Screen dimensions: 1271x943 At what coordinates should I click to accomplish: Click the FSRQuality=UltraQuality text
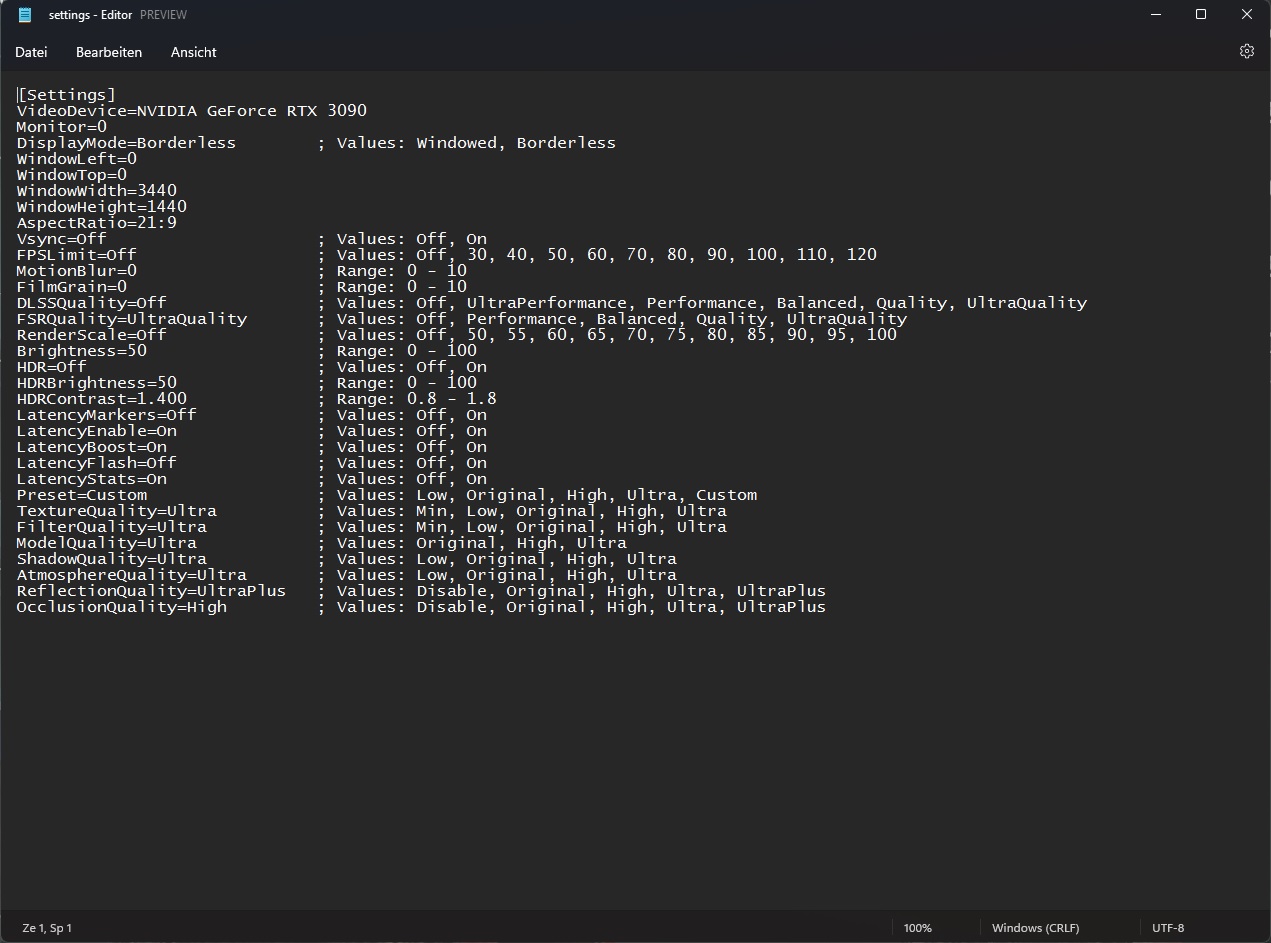(132, 319)
